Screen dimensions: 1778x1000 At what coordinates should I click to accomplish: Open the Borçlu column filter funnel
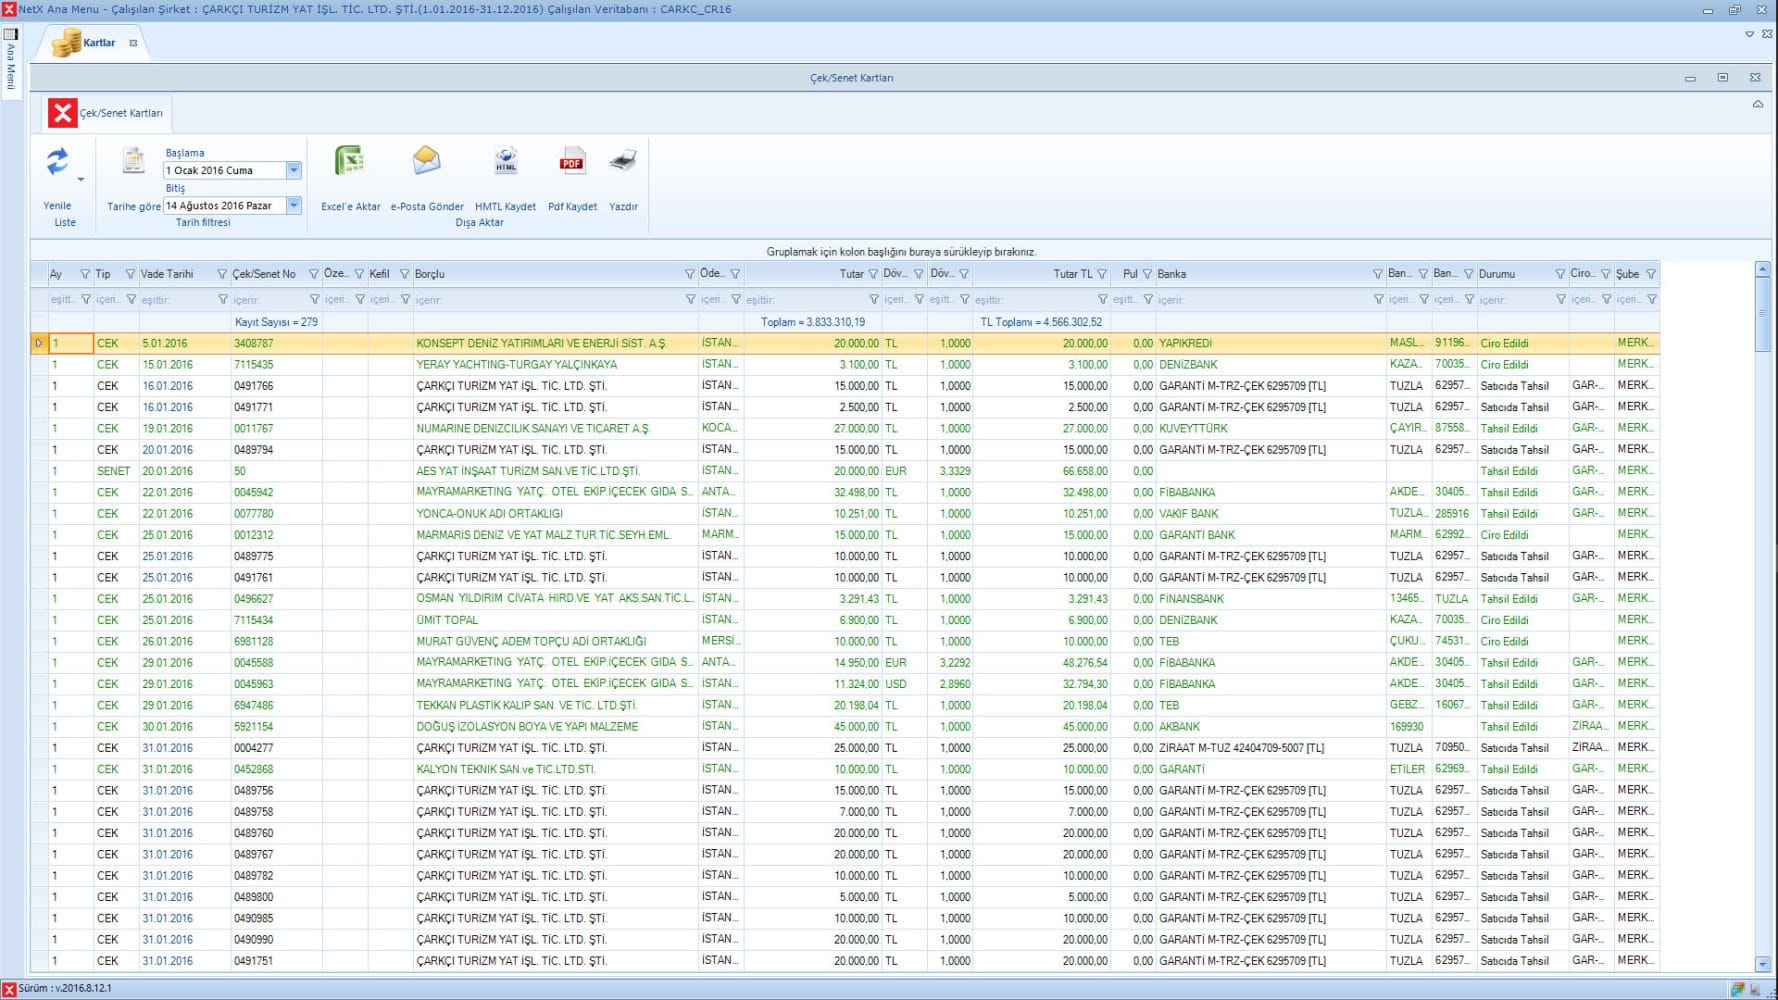(689, 274)
